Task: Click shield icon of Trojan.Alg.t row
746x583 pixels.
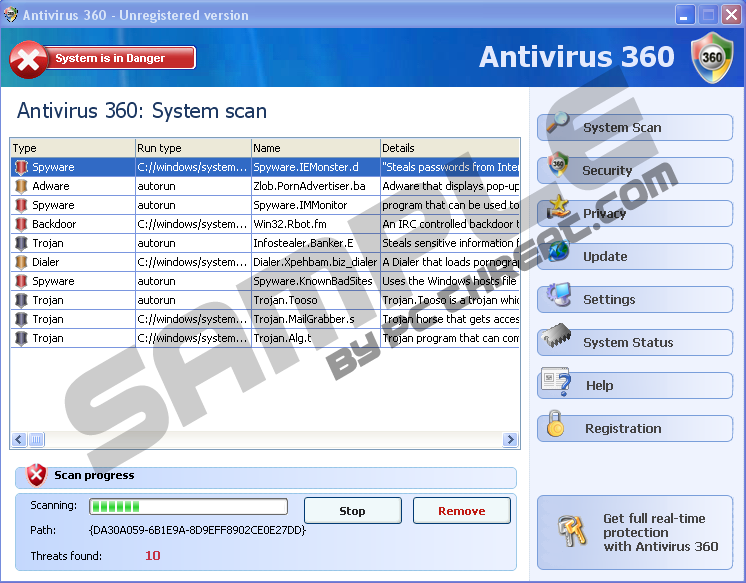Action: click(21, 338)
